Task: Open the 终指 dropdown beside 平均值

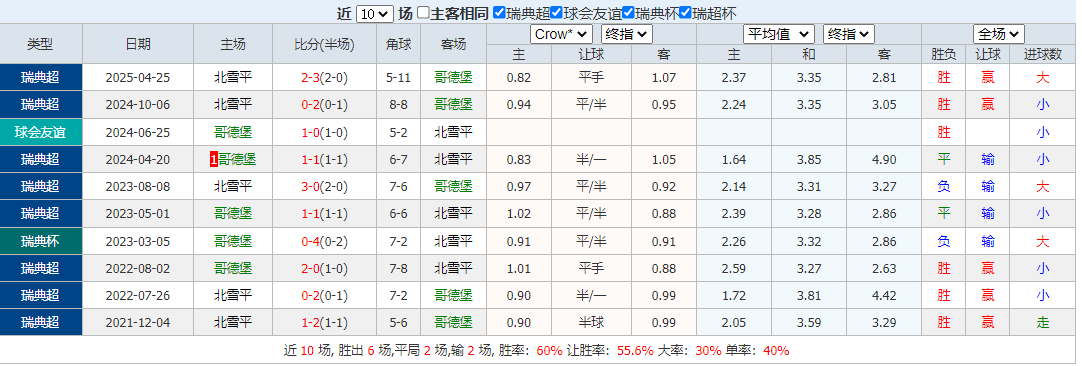Action: (849, 34)
